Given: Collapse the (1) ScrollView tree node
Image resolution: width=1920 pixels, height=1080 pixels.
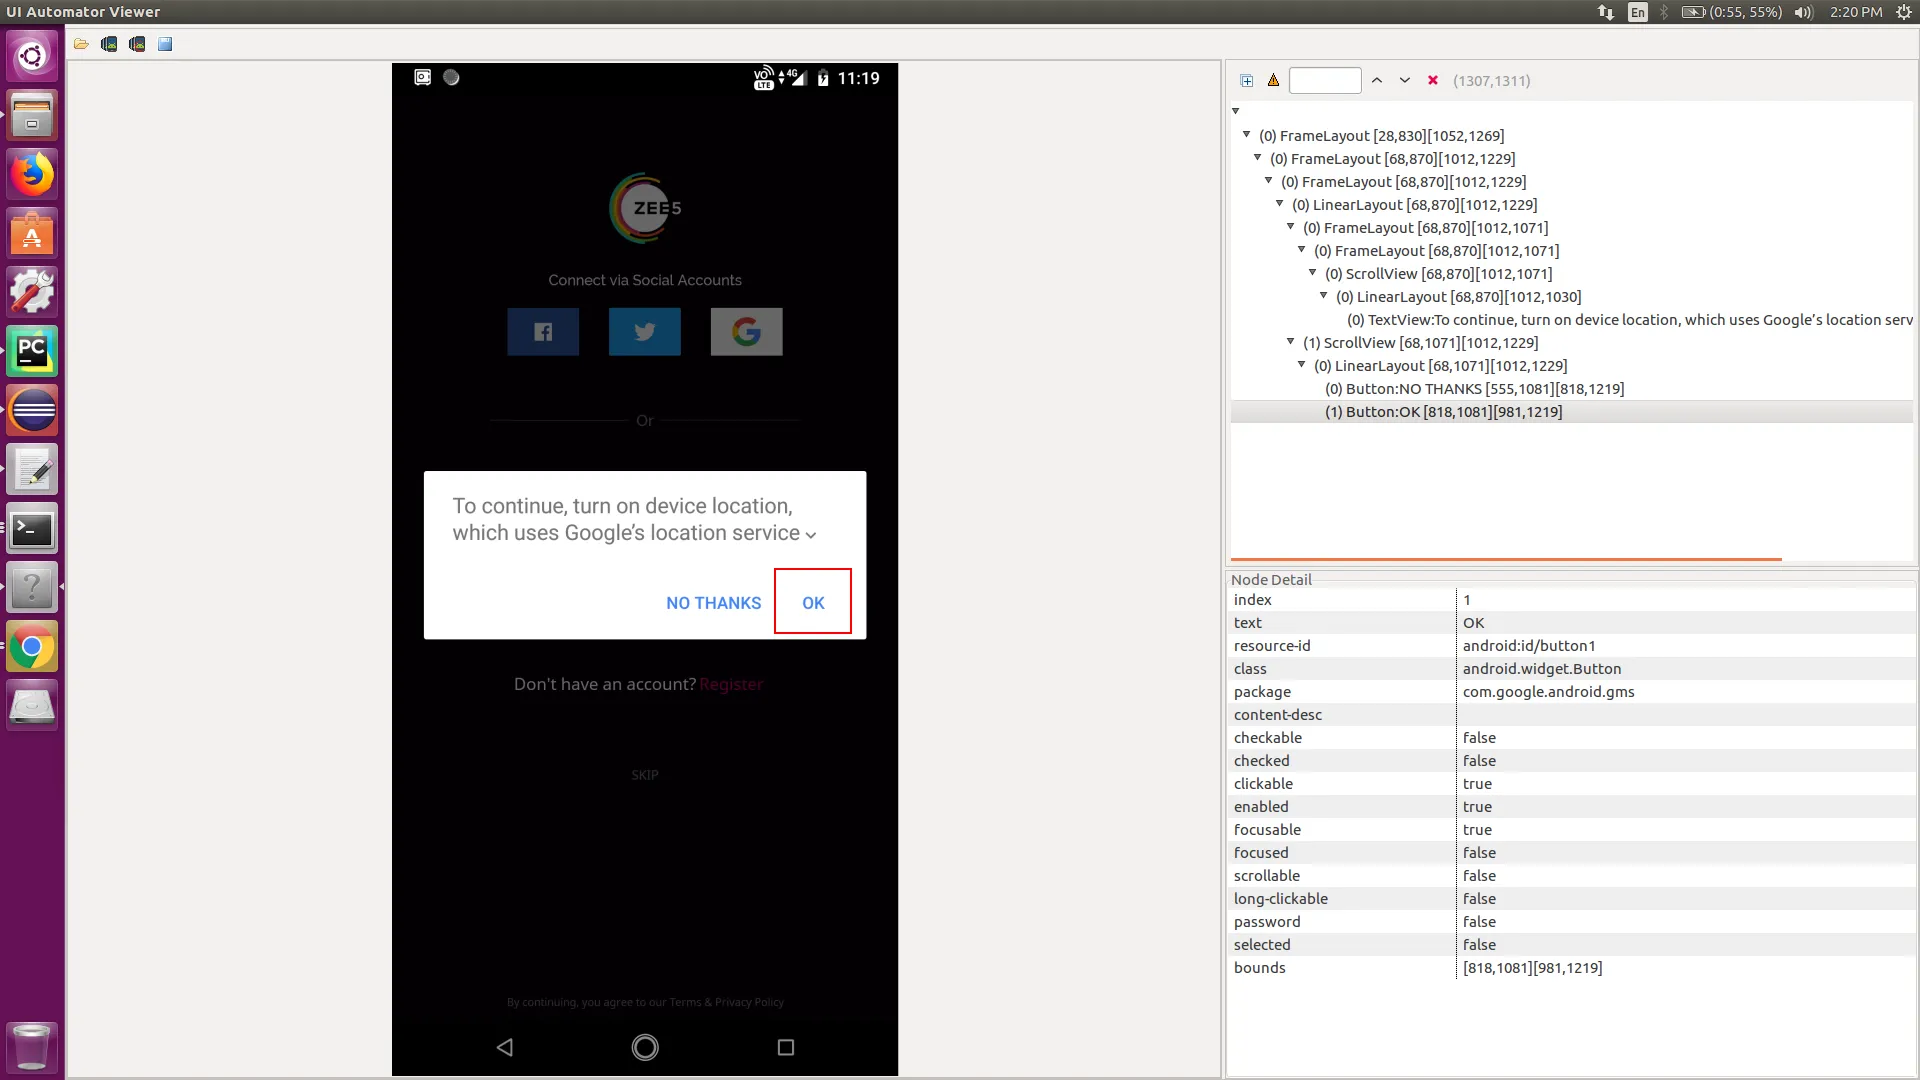Looking at the screenshot, I should pyautogui.click(x=1290, y=342).
